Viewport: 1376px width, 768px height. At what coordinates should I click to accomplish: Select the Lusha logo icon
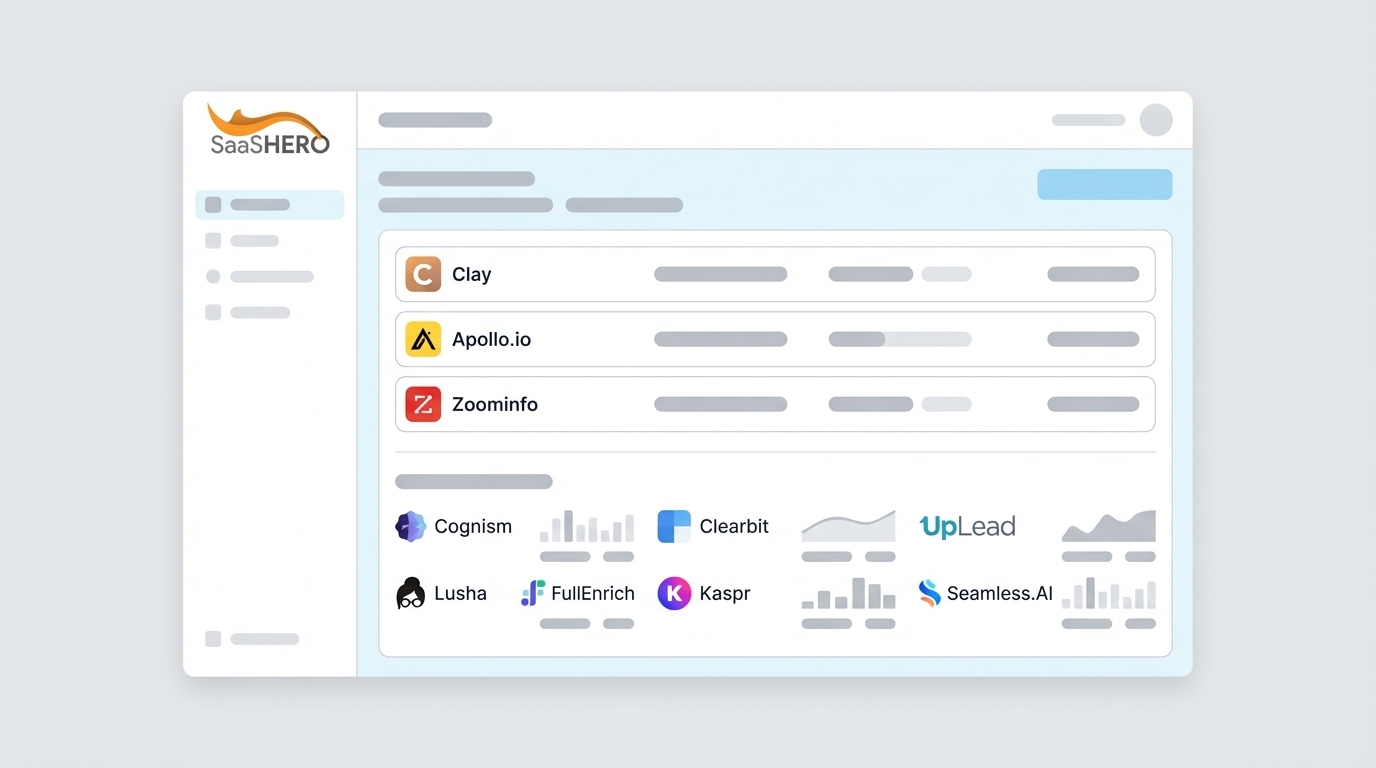409,593
